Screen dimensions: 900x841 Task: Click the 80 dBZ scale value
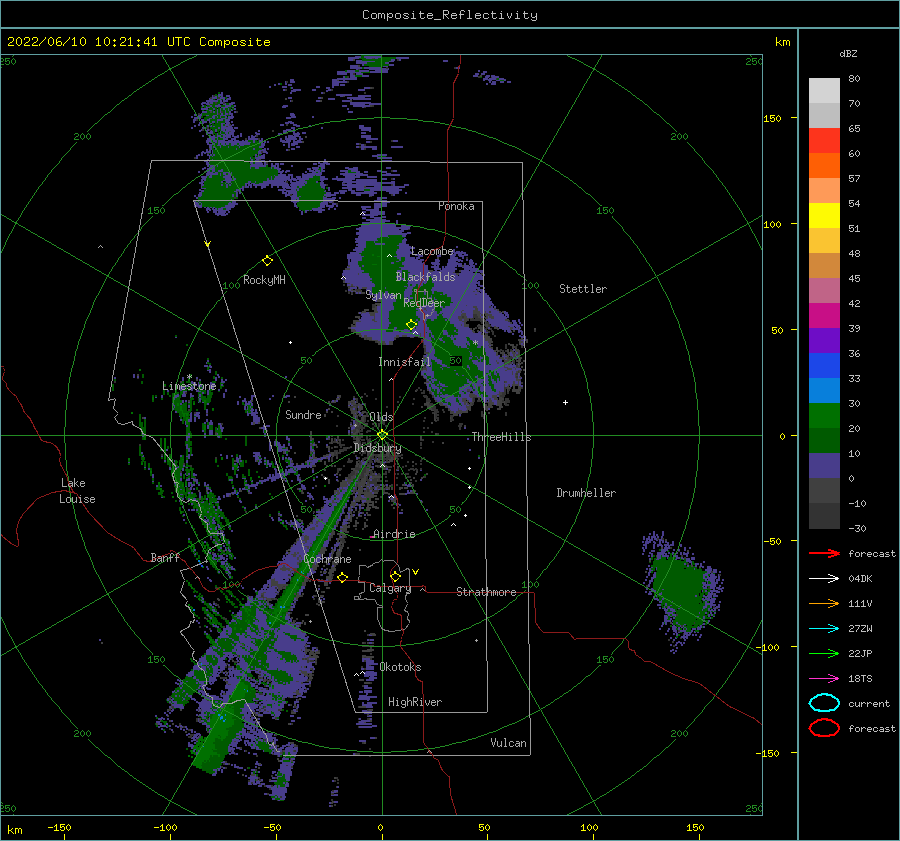[854, 79]
